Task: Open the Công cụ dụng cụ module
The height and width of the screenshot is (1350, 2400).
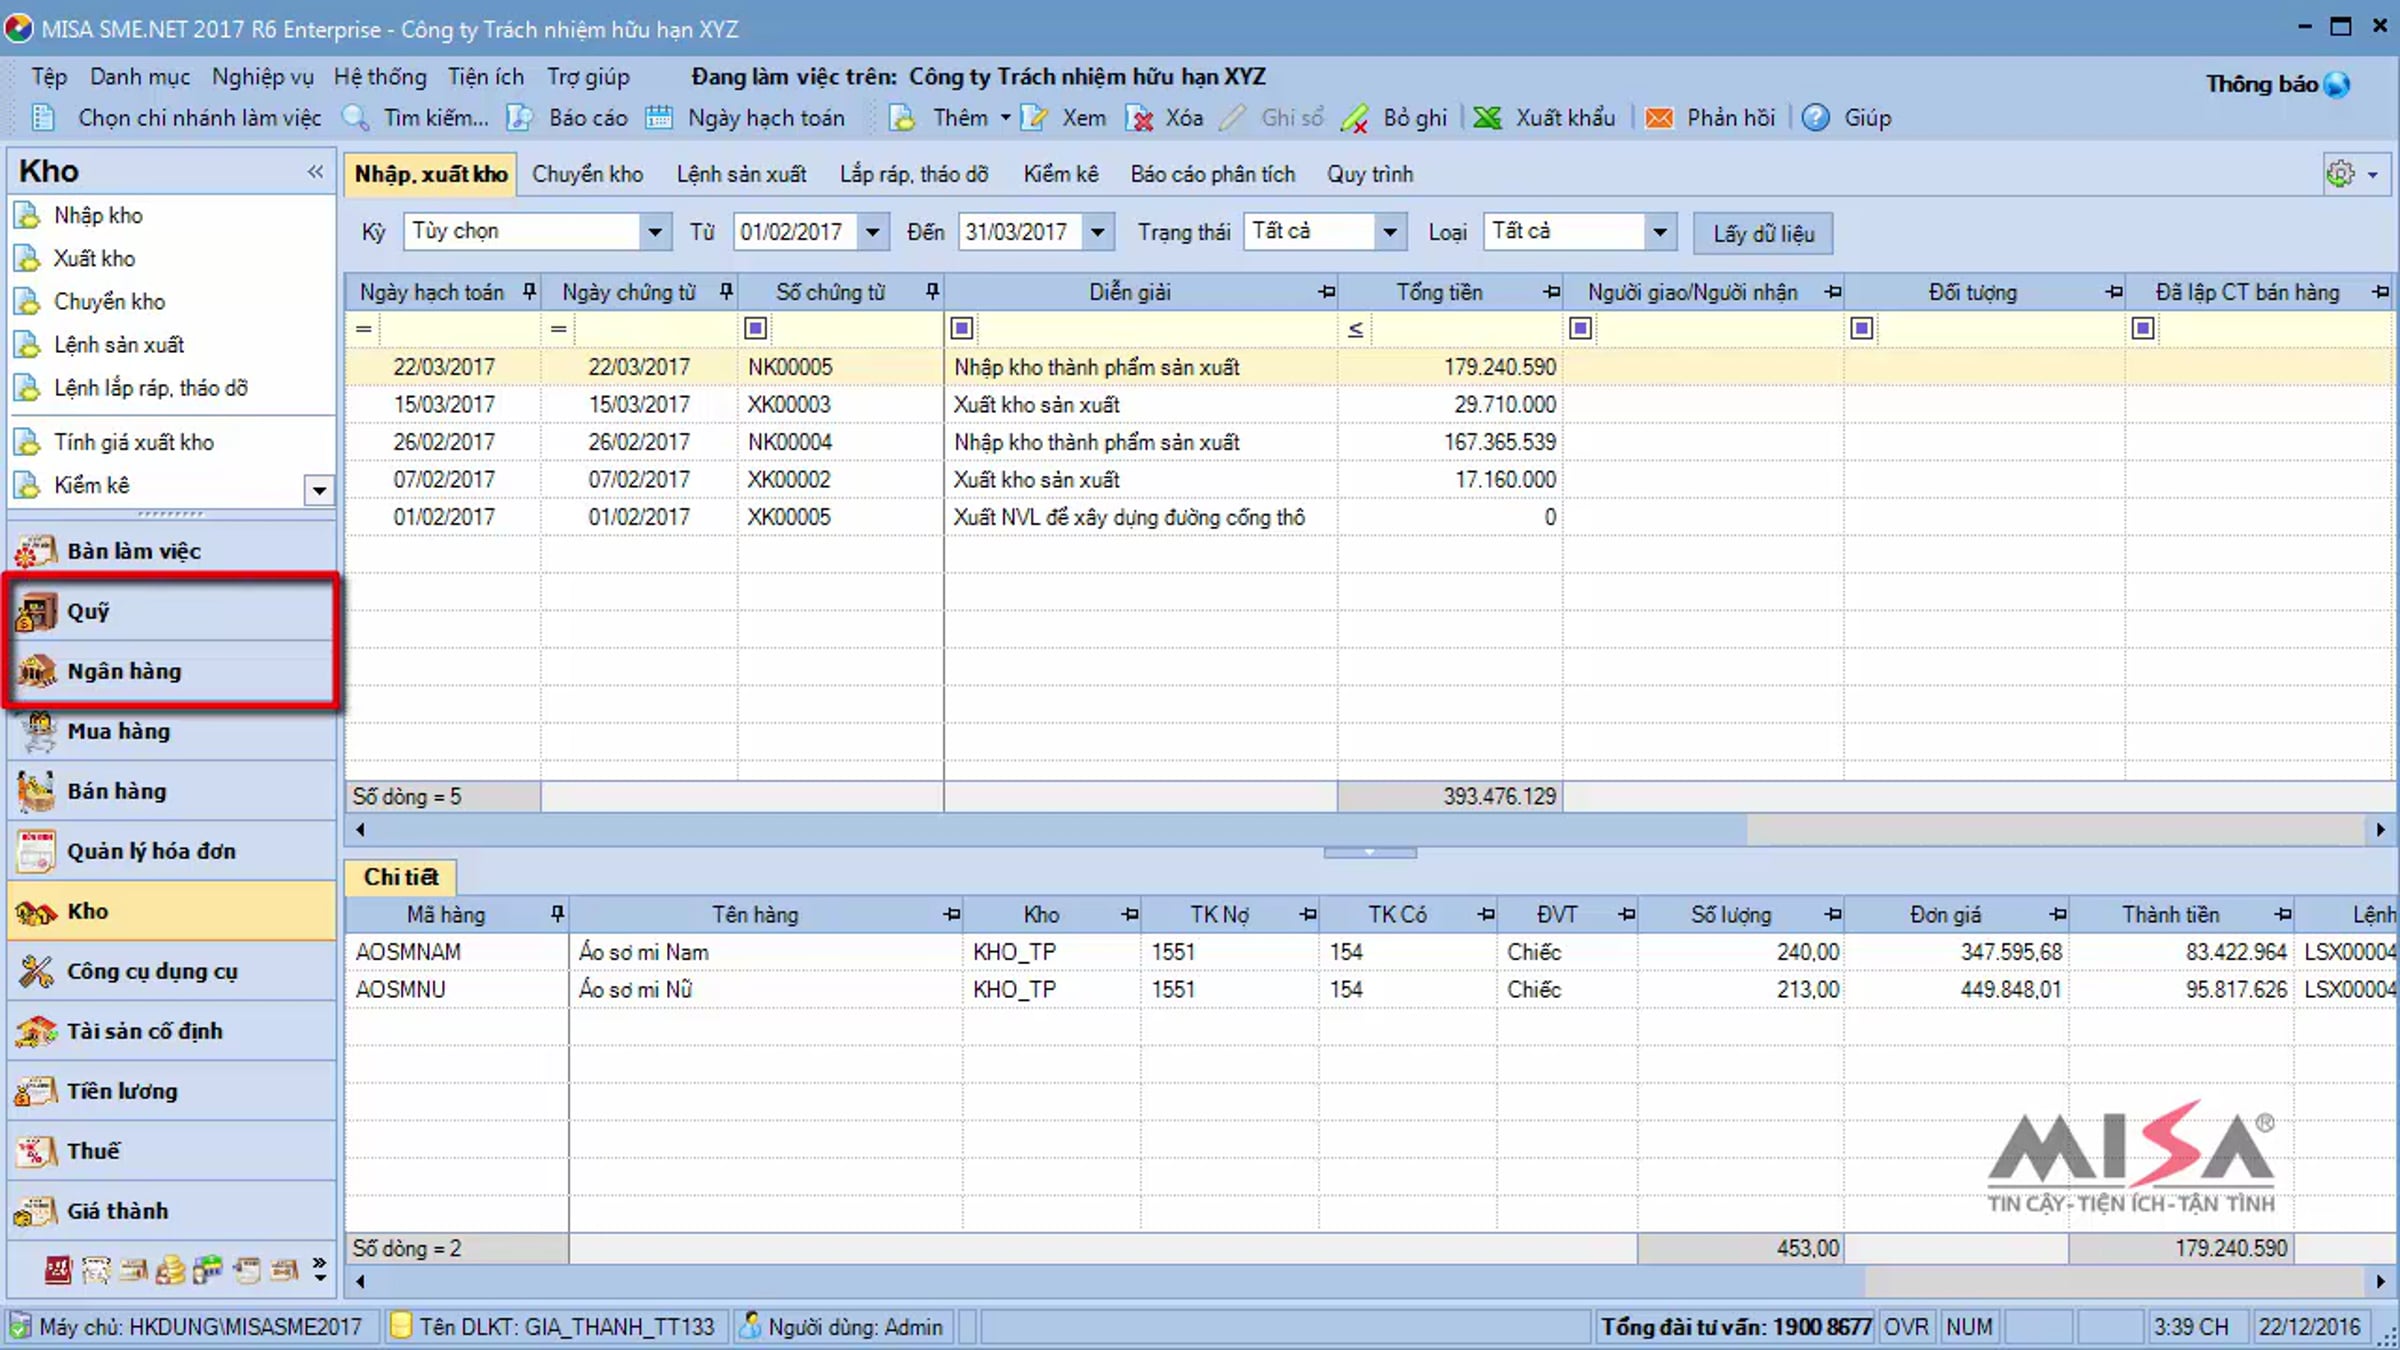Action: 172,971
